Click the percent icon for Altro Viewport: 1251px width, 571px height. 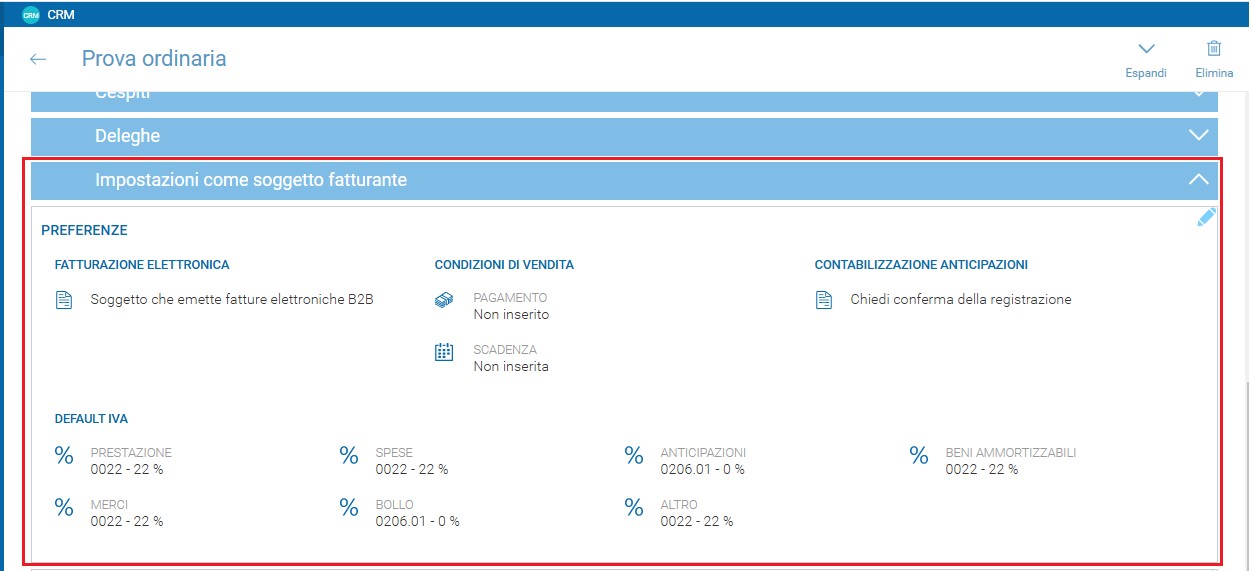tap(634, 508)
